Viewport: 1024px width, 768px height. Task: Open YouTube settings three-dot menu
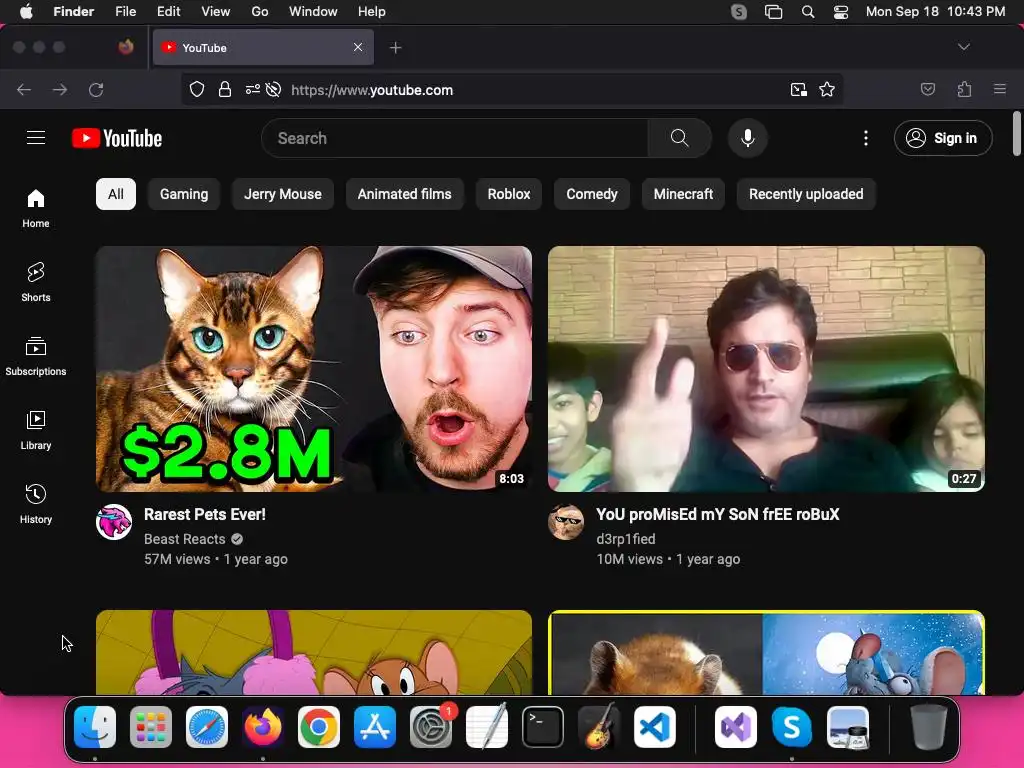pyautogui.click(x=865, y=138)
